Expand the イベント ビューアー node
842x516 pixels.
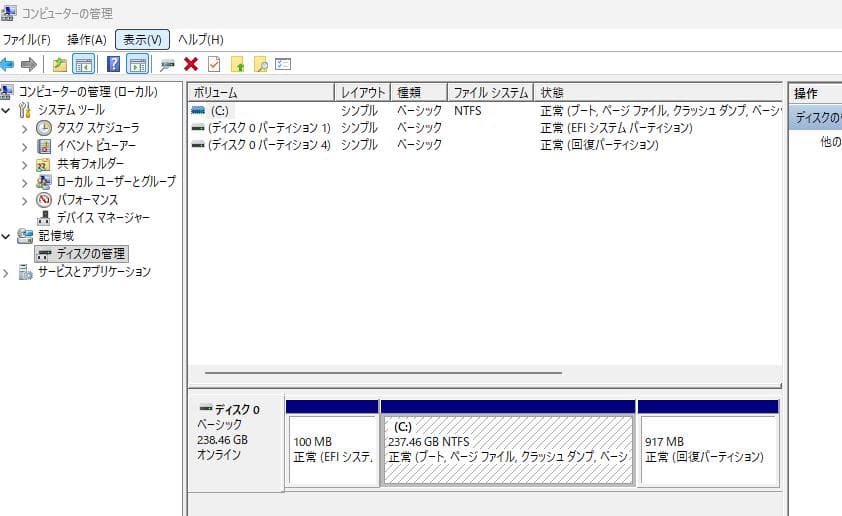point(24,147)
